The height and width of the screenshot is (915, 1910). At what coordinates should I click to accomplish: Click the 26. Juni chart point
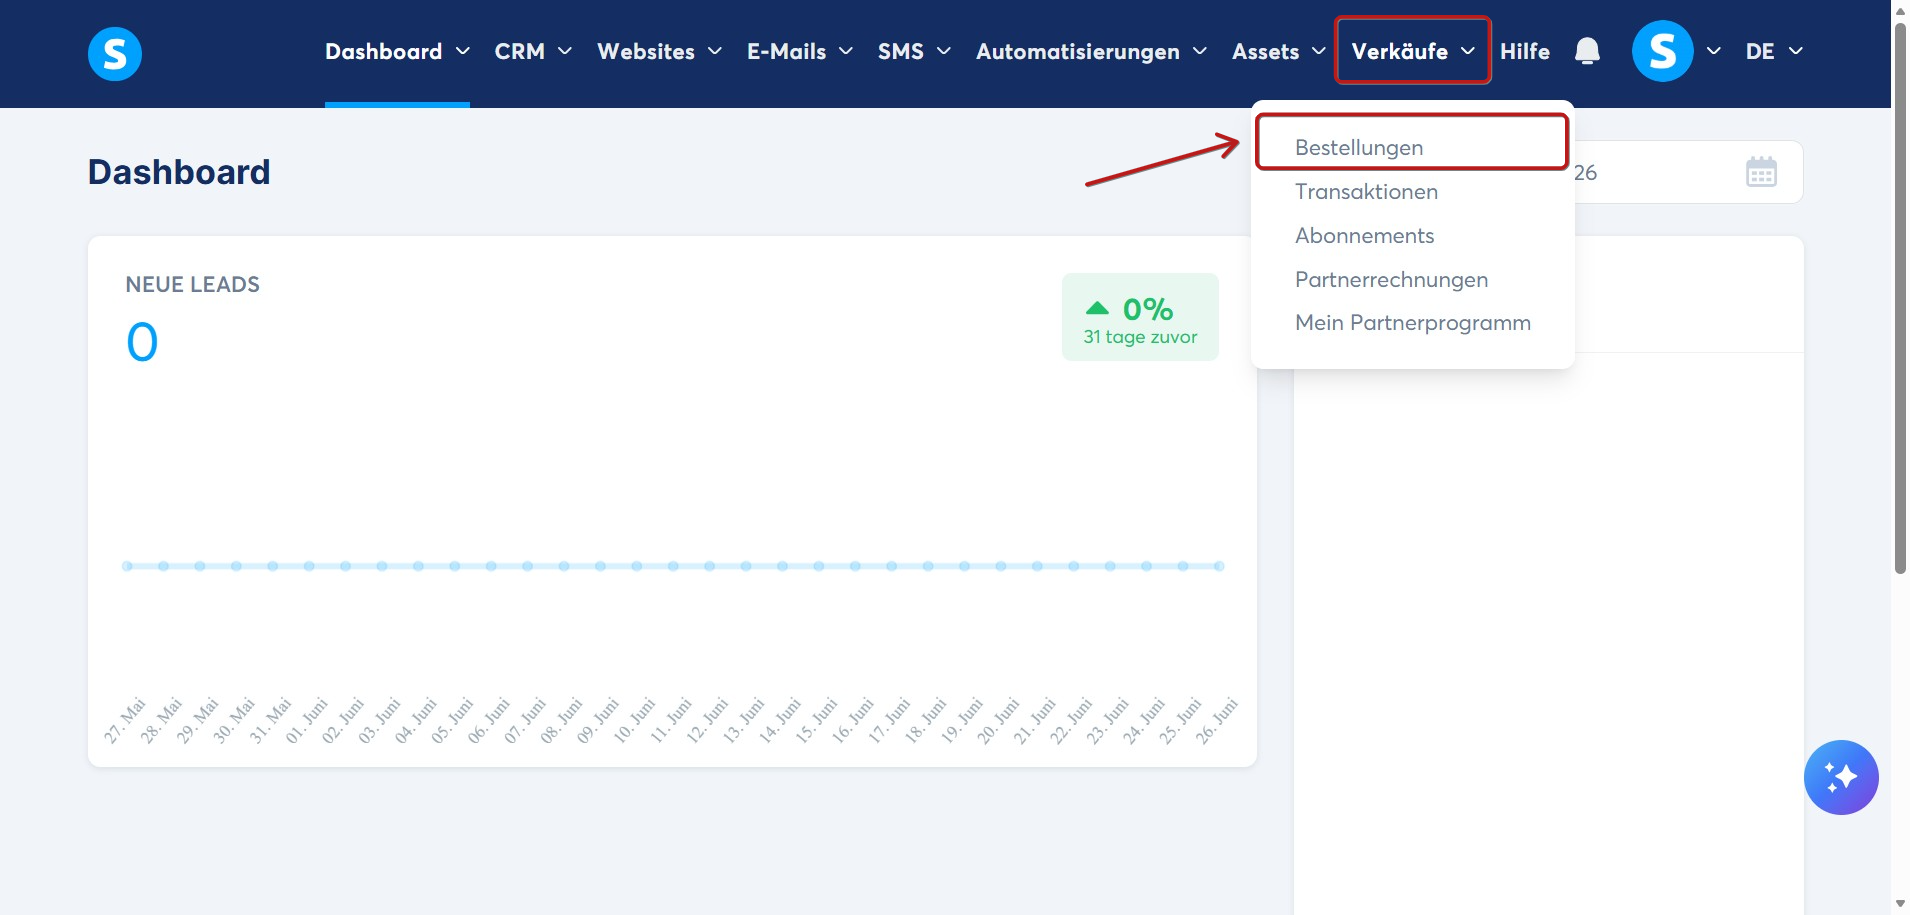tap(1219, 566)
